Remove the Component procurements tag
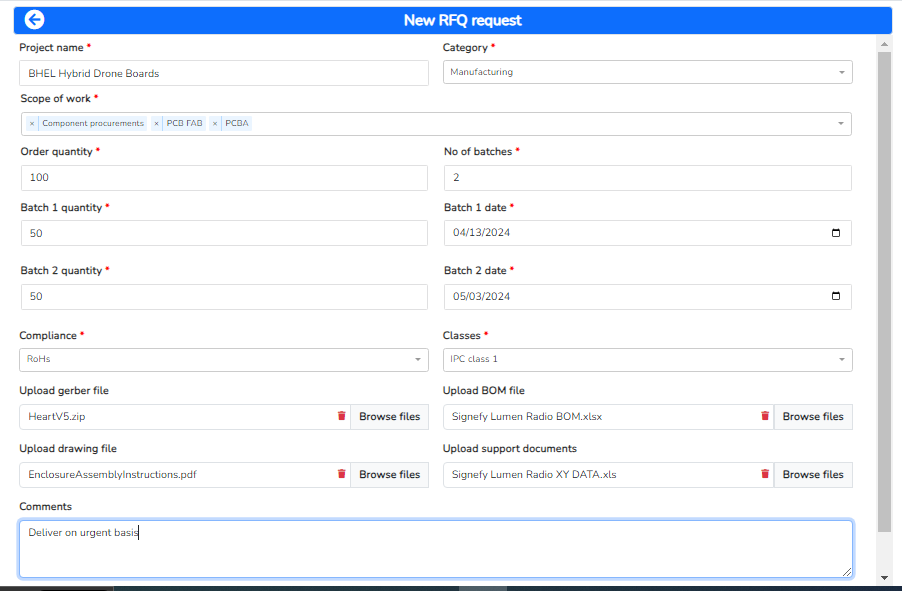Viewport: 902px width, 591px height. pyautogui.click(x=32, y=124)
